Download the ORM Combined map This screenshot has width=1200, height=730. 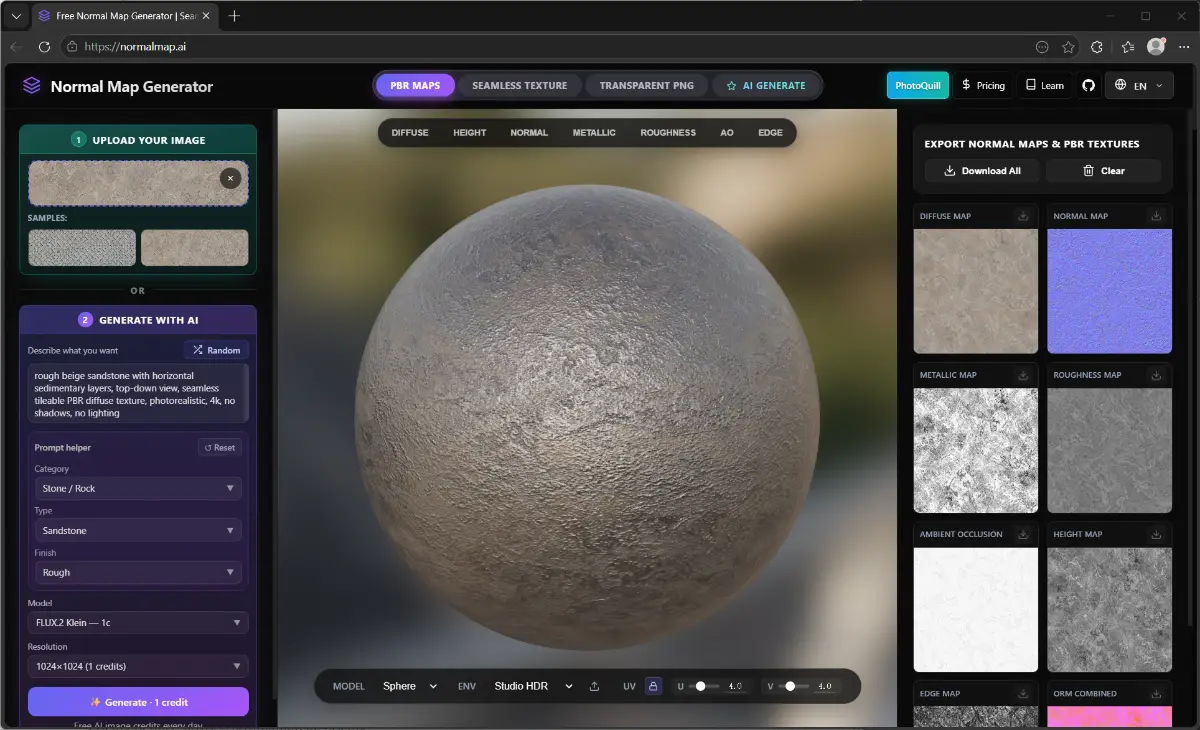point(1156,693)
